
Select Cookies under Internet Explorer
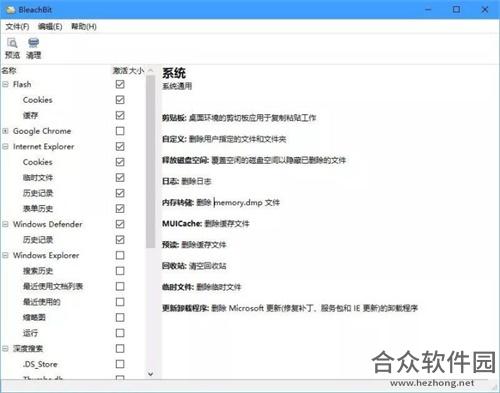click(38, 162)
